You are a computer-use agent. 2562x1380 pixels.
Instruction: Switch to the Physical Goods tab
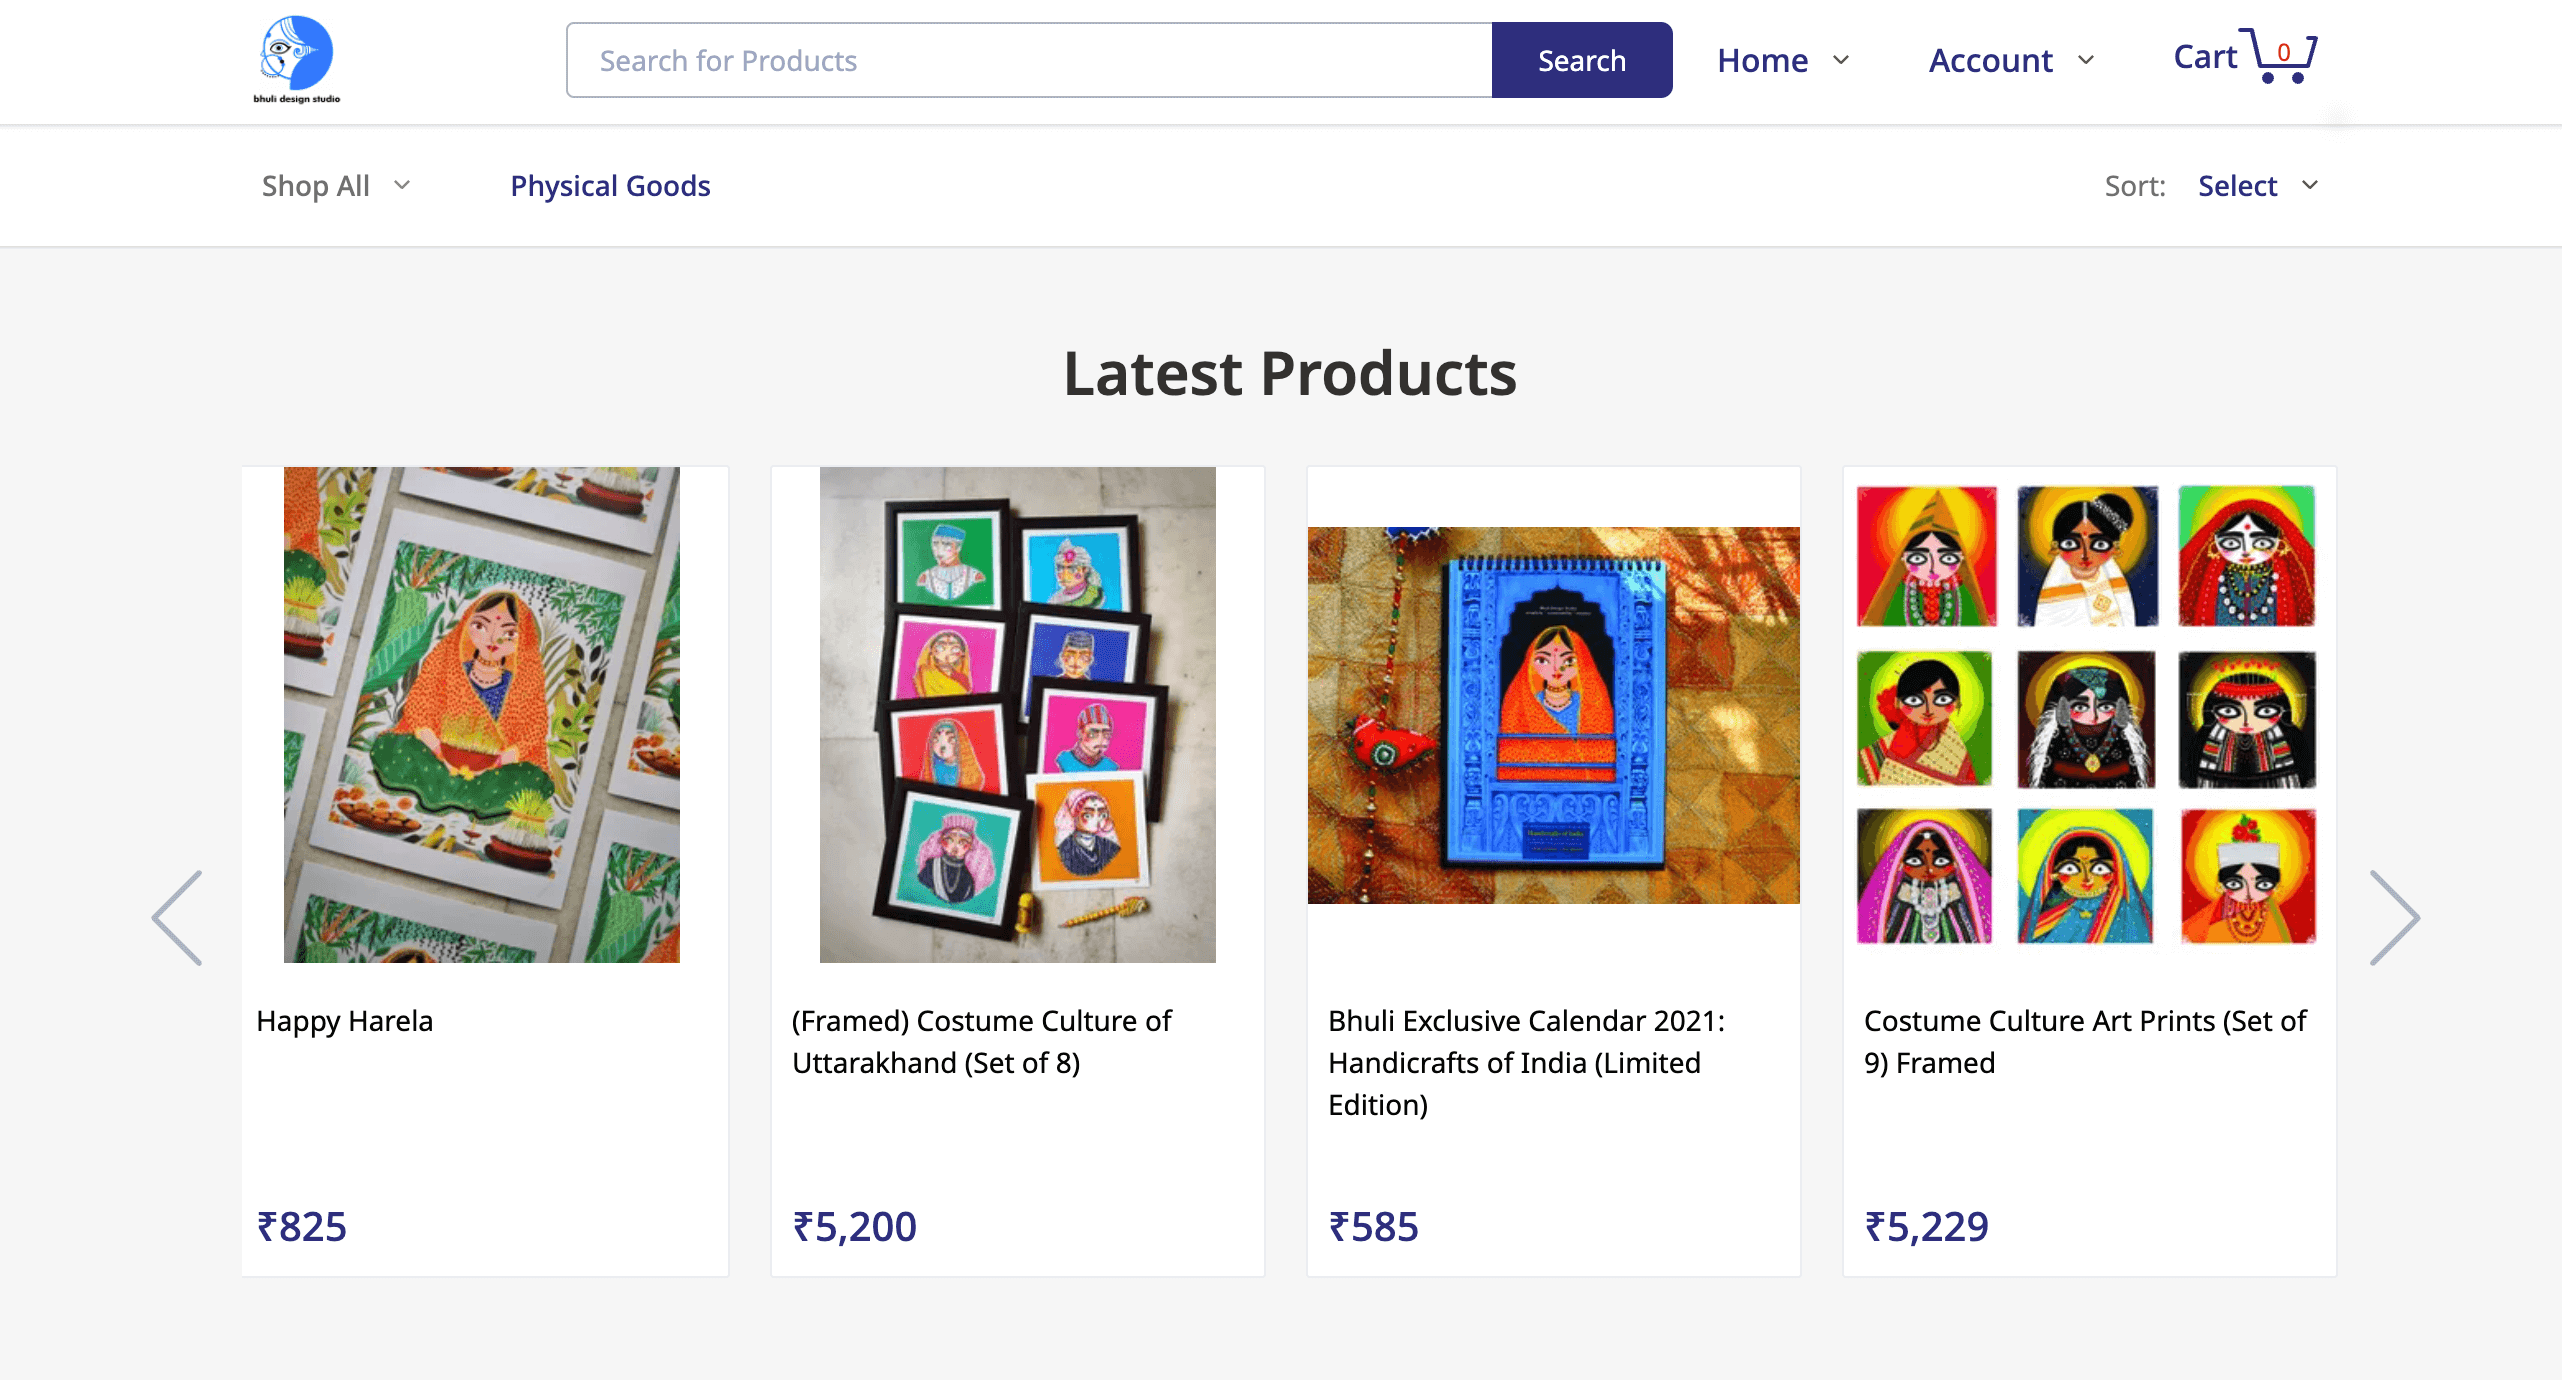[610, 186]
